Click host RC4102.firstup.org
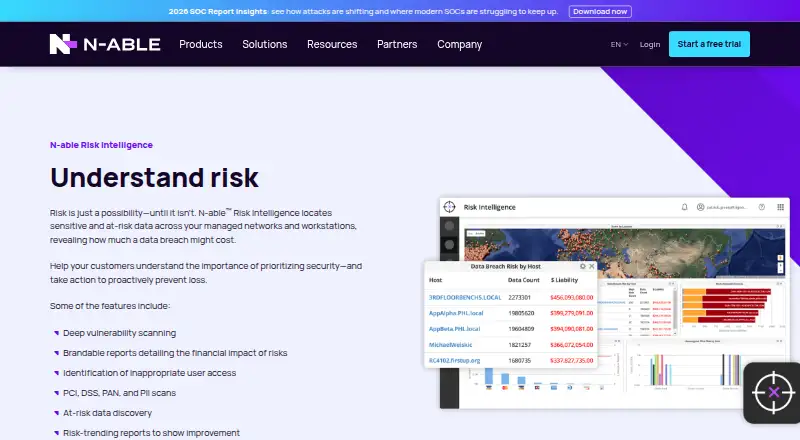The width and height of the screenshot is (800, 440). click(454, 360)
